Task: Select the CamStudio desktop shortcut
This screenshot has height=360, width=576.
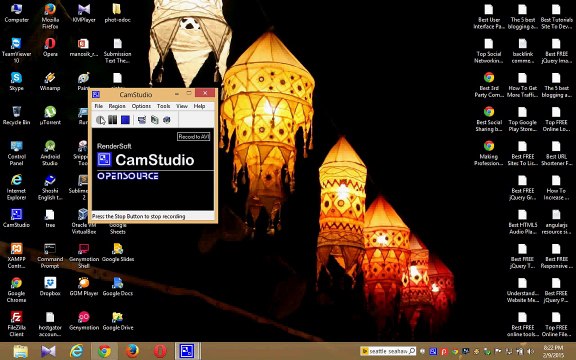Action: pos(17,218)
